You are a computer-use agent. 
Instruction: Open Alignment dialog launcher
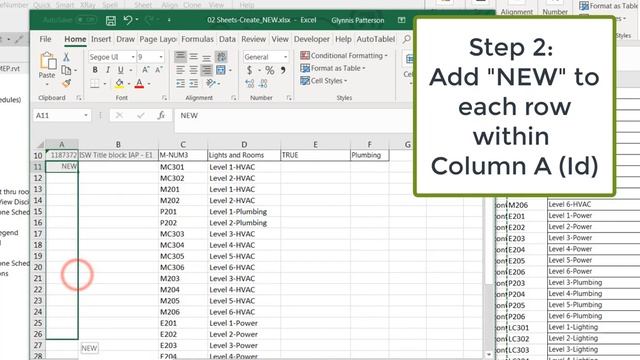point(233,98)
